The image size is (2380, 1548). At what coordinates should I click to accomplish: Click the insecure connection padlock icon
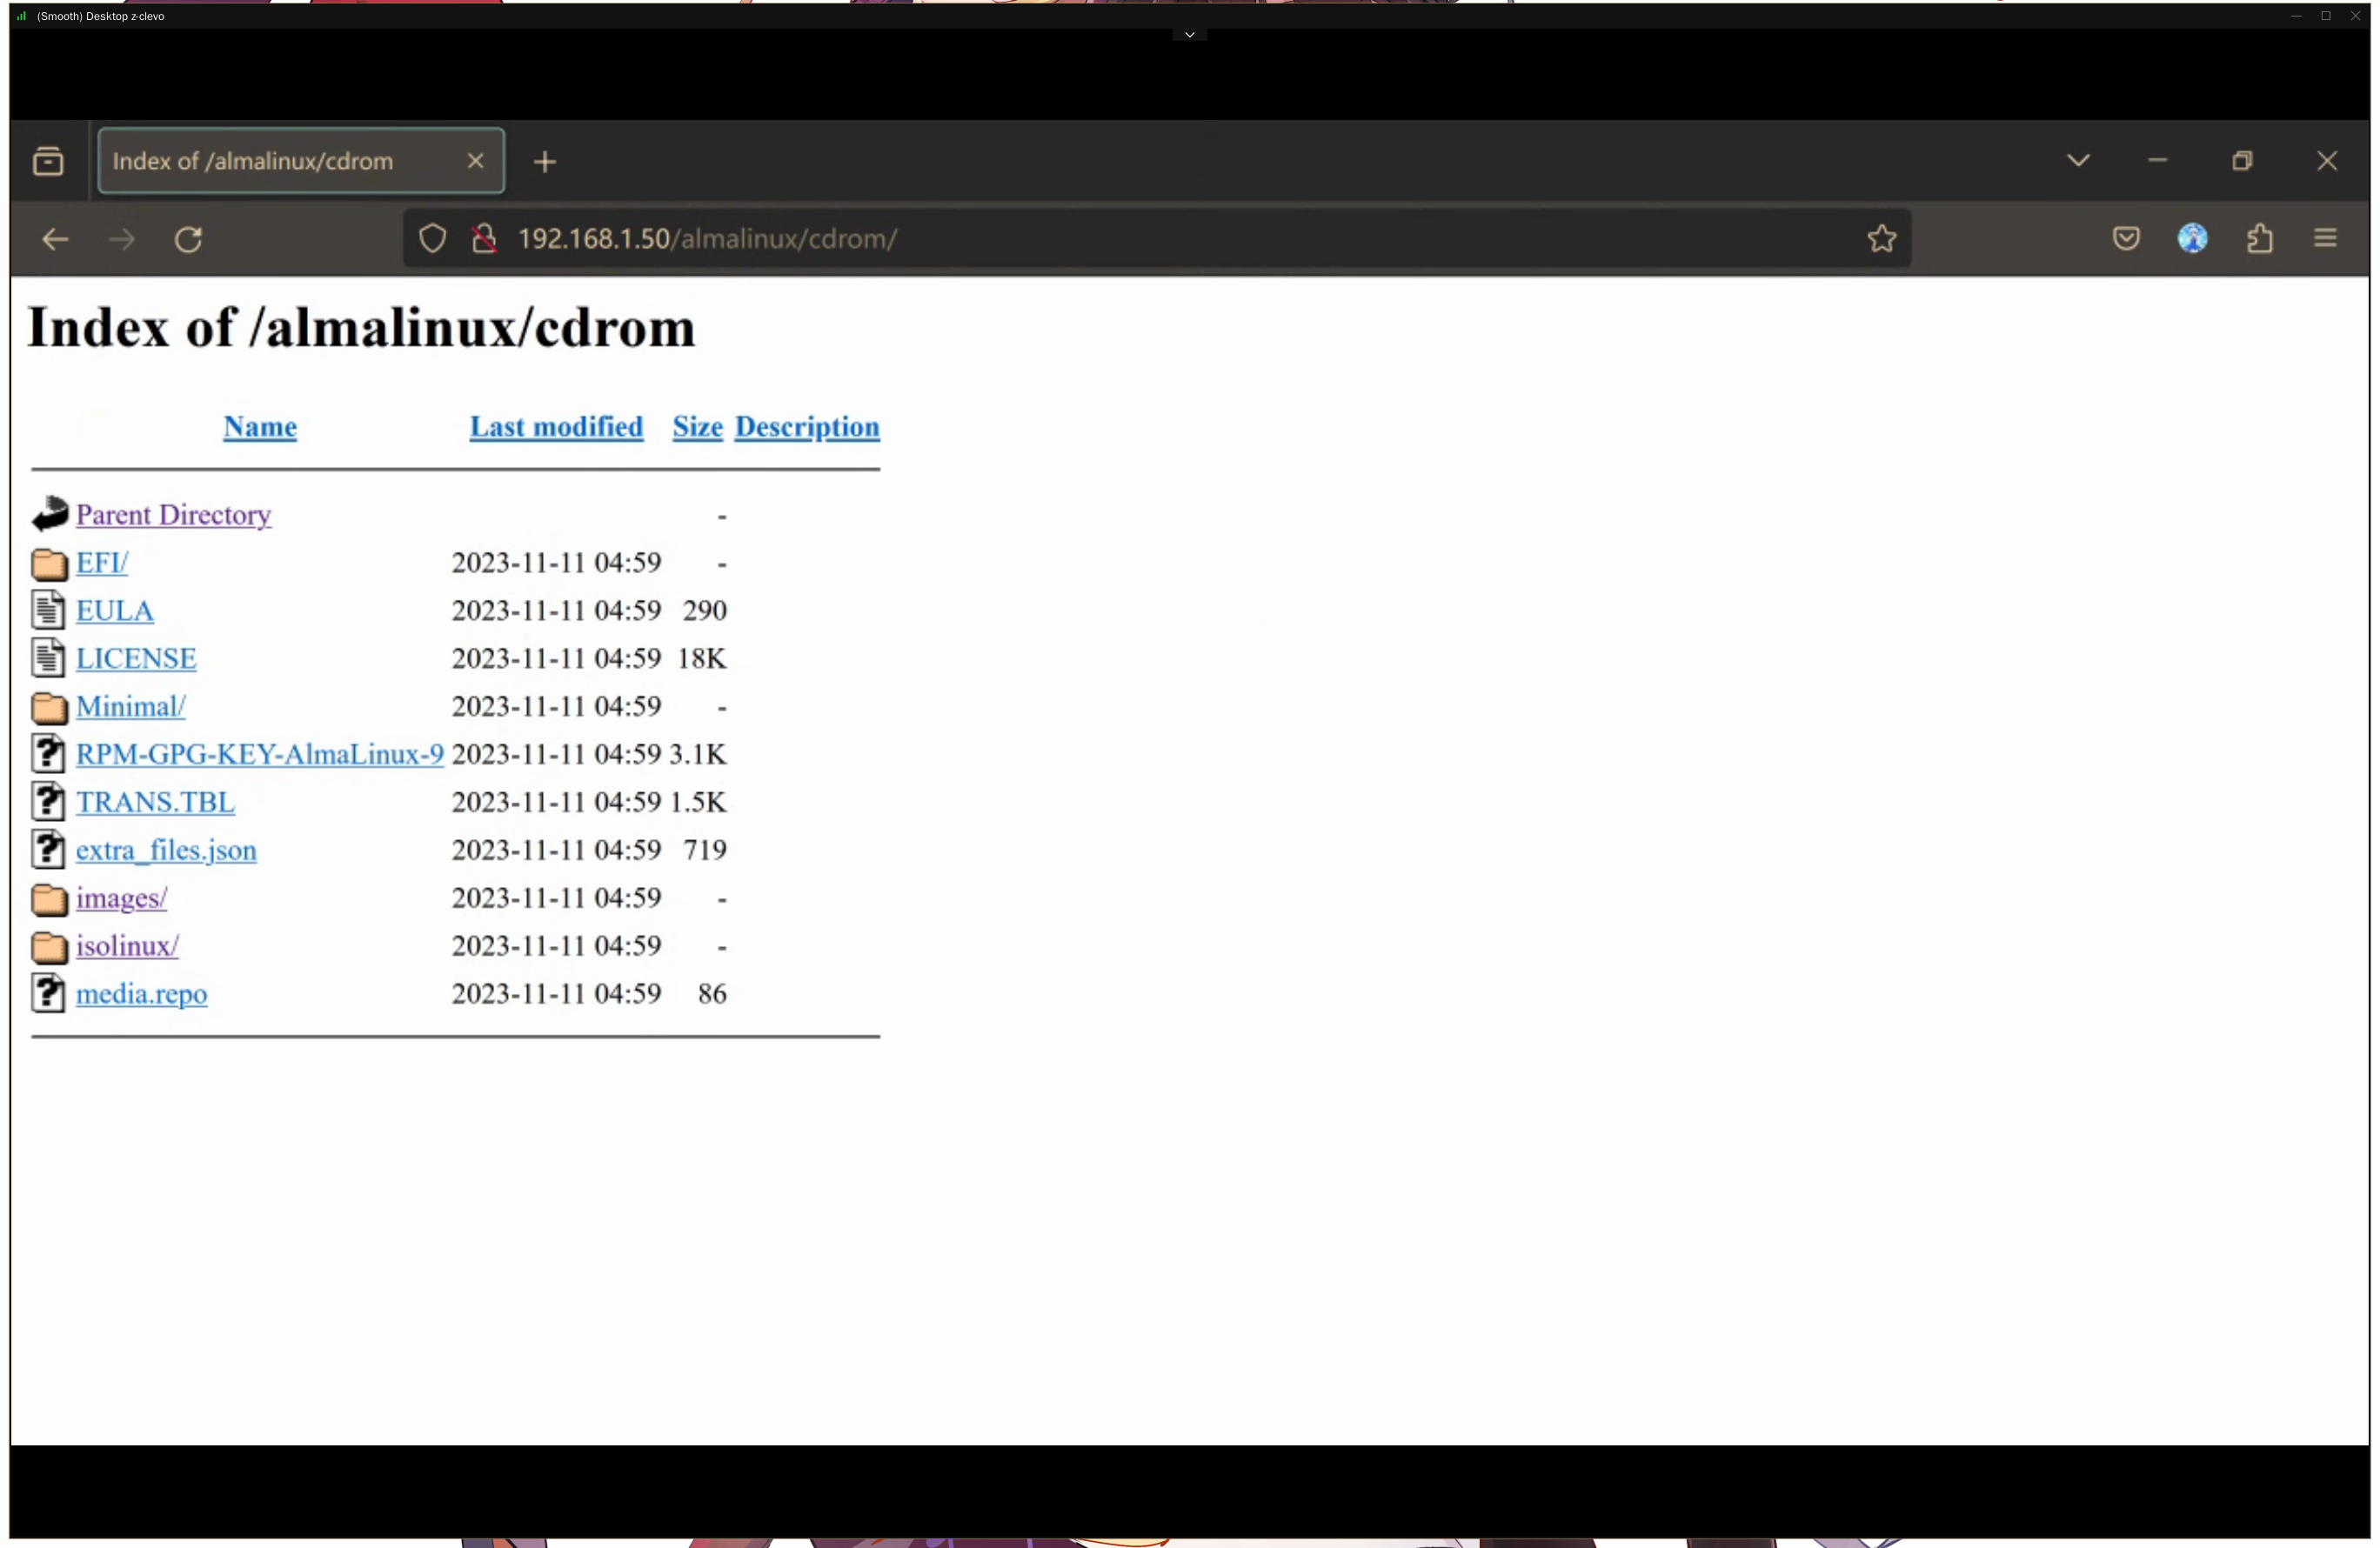pyautogui.click(x=484, y=238)
